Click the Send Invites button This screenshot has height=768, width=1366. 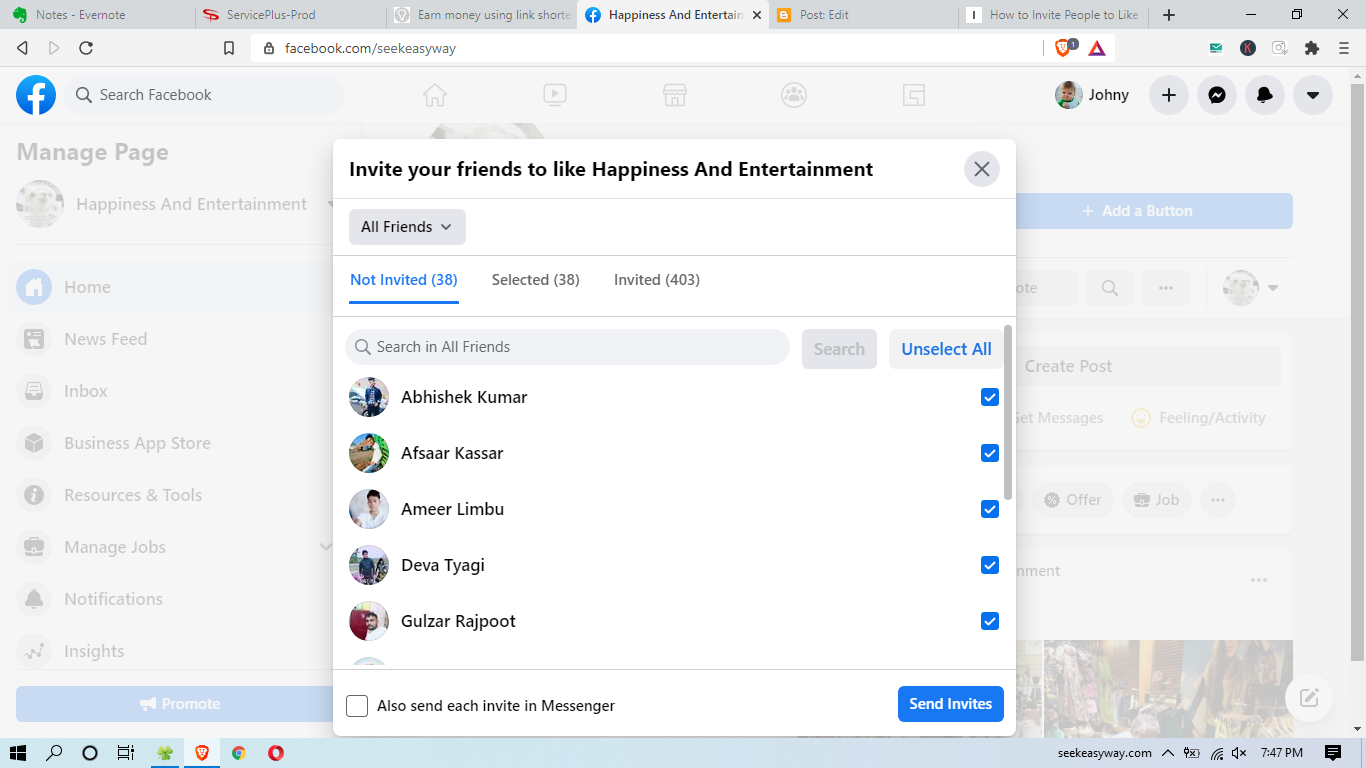tap(950, 704)
